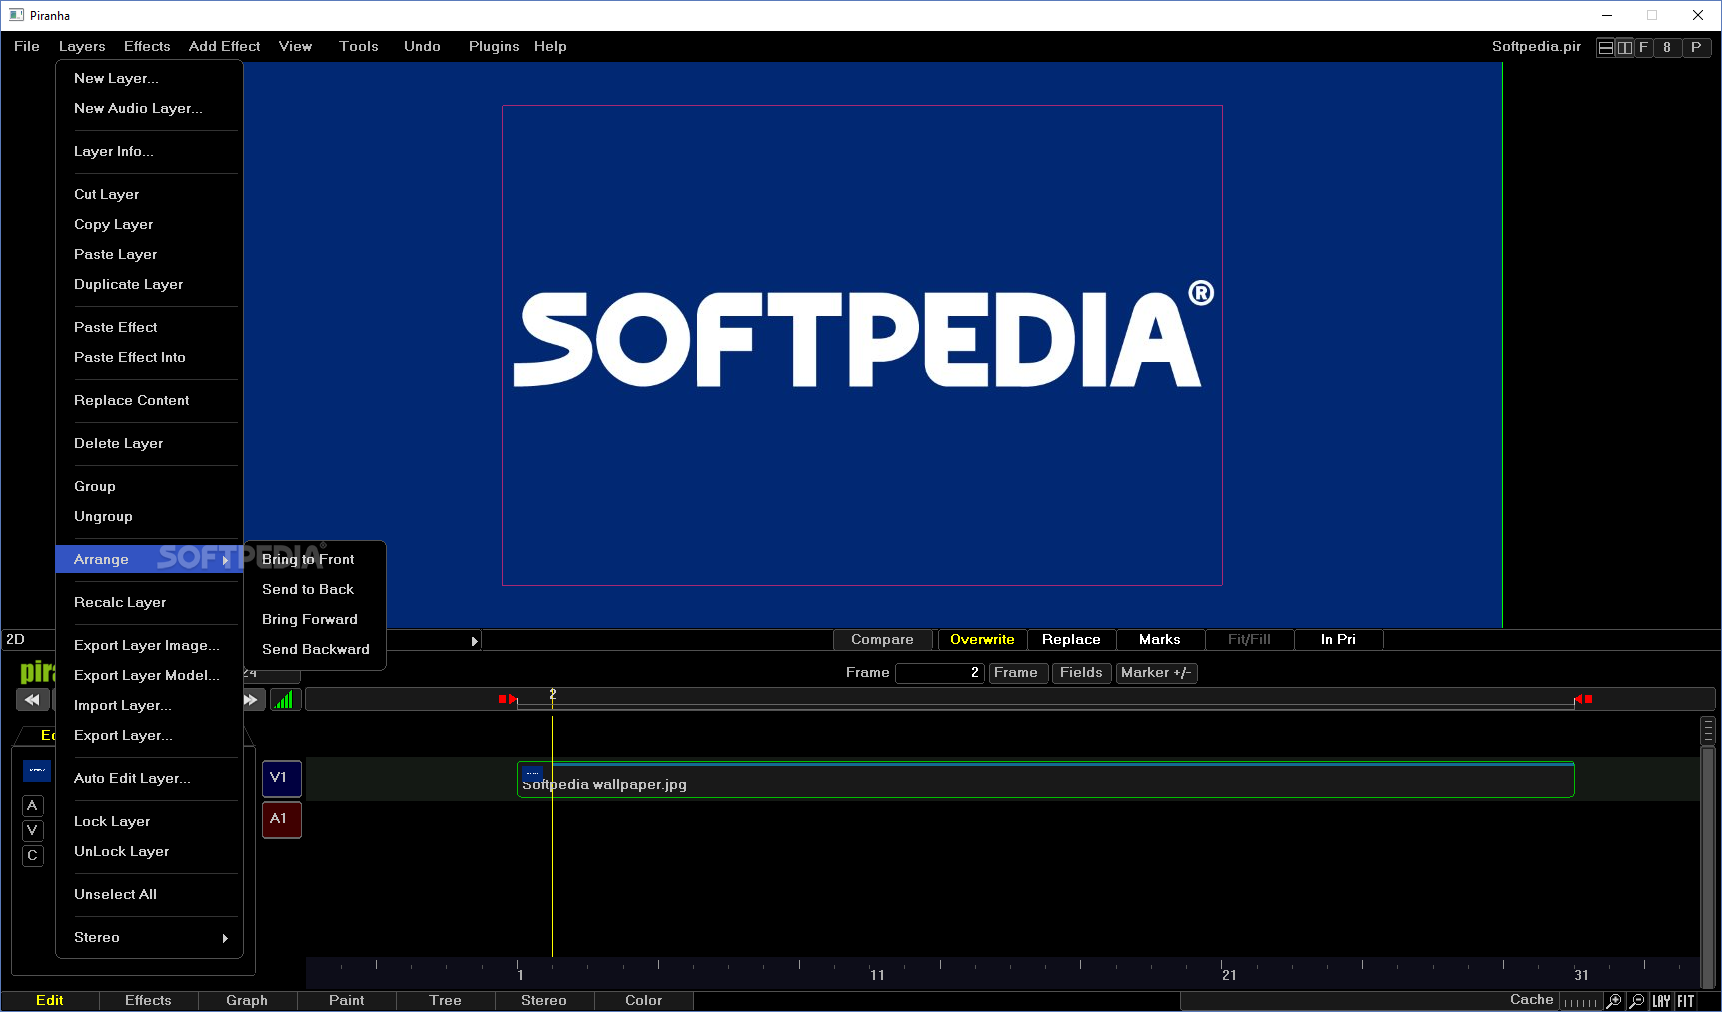Image resolution: width=1722 pixels, height=1012 pixels.
Task: Select horizontal split layout icon
Action: (1606, 47)
